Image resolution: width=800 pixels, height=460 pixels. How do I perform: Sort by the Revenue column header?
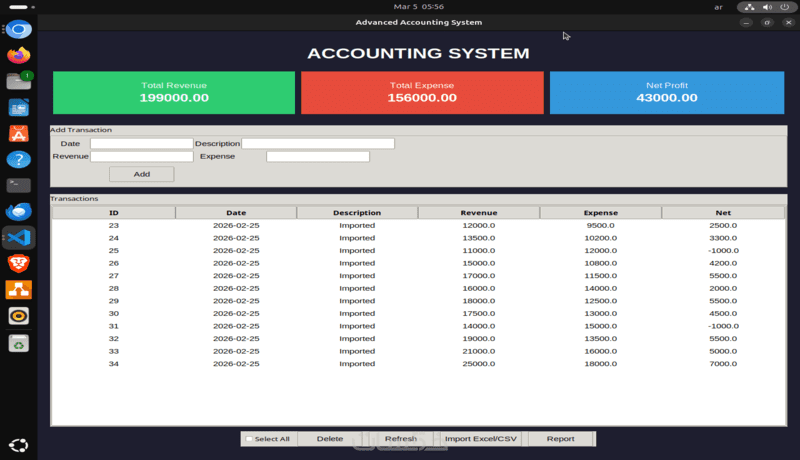(479, 213)
